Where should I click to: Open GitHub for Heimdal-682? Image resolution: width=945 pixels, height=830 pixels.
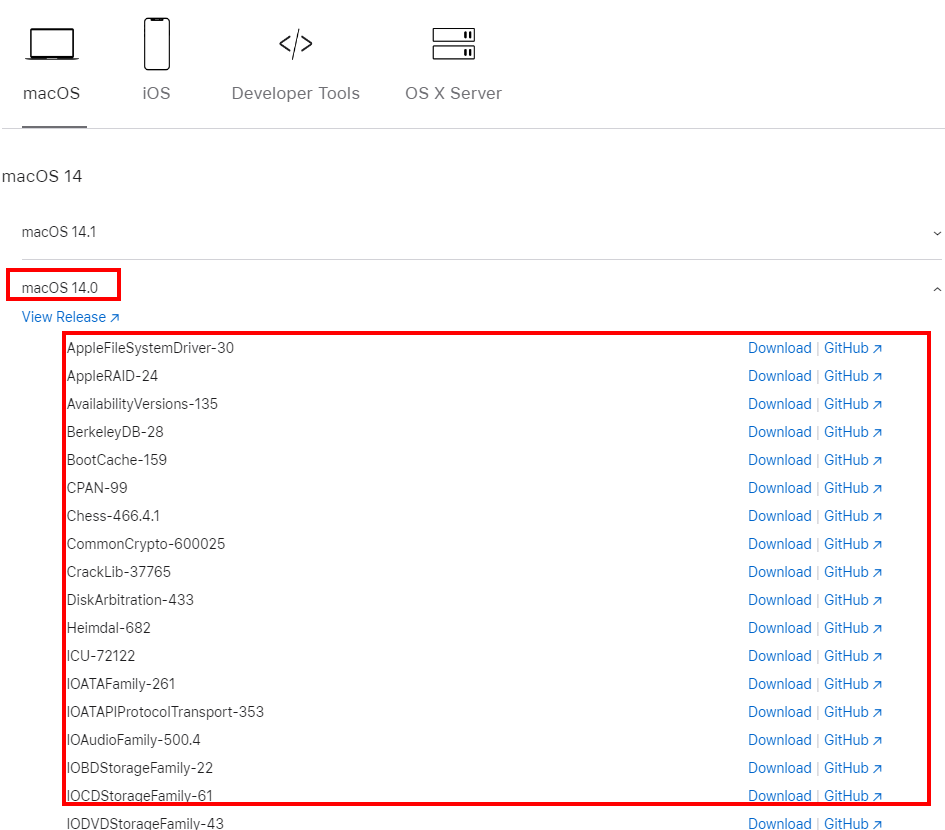[853, 628]
